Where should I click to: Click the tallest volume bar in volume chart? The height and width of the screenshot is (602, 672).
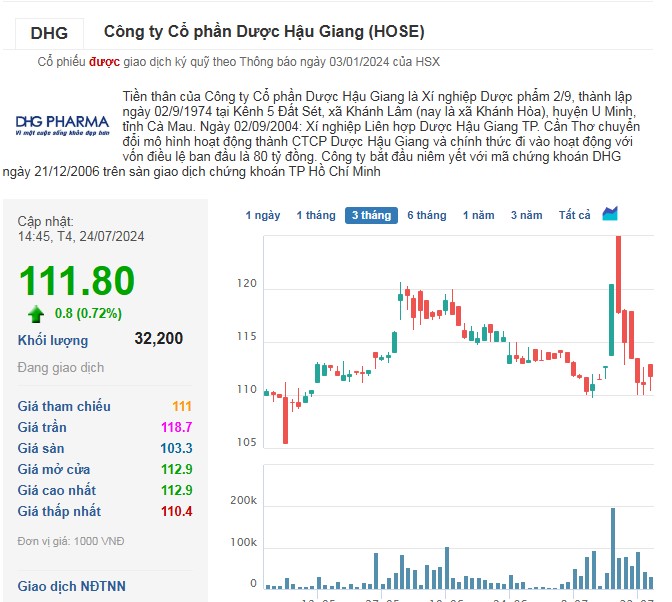(x=612, y=548)
